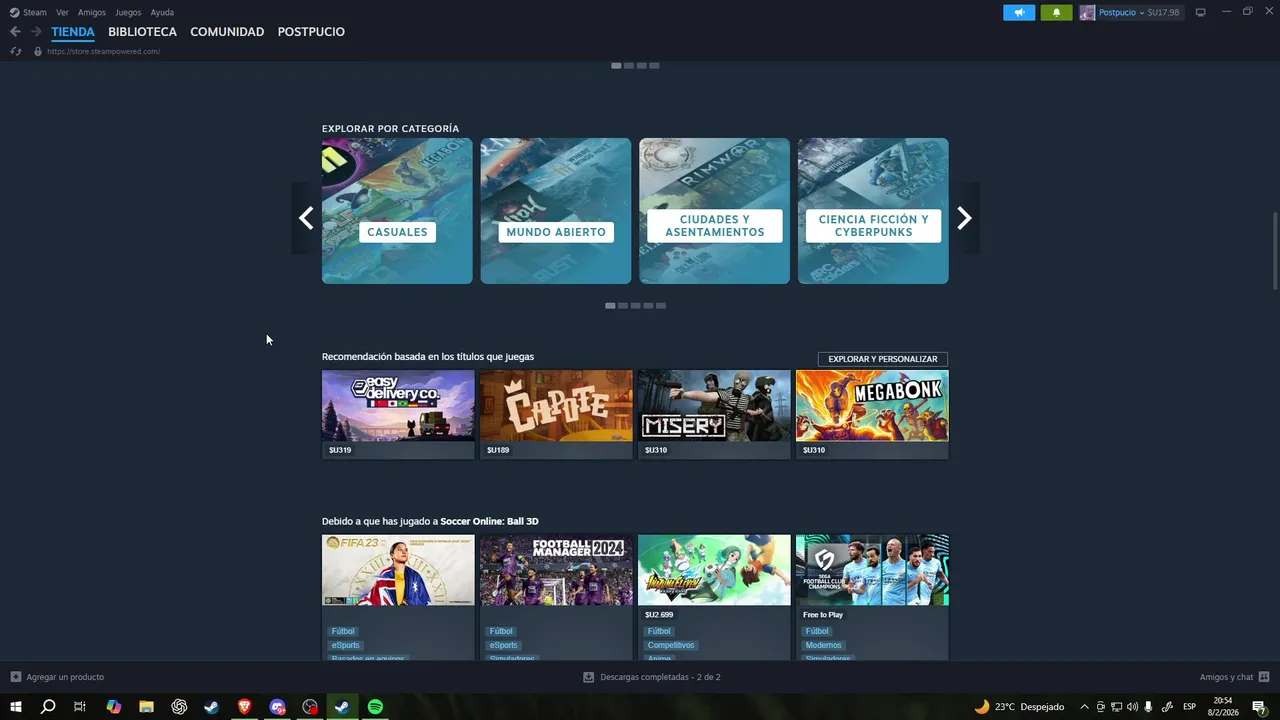Screen dimensions: 1280x720
Task: Open the Windows Start menu
Action: click(16, 707)
